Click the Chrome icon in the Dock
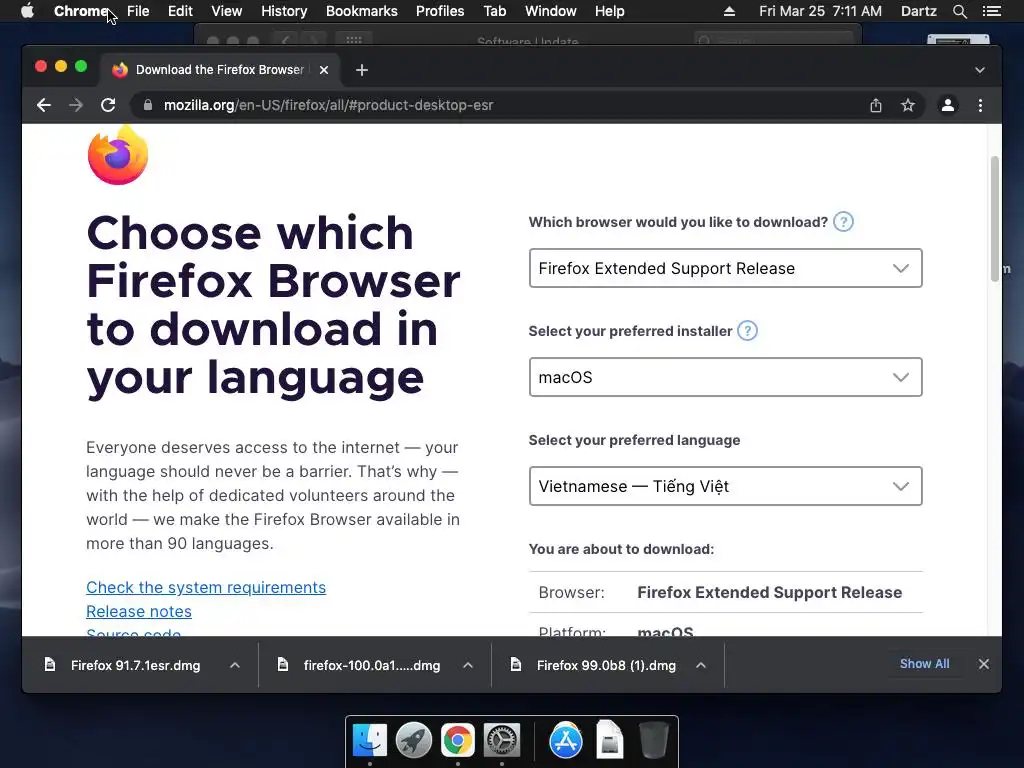 pos(457,740)
